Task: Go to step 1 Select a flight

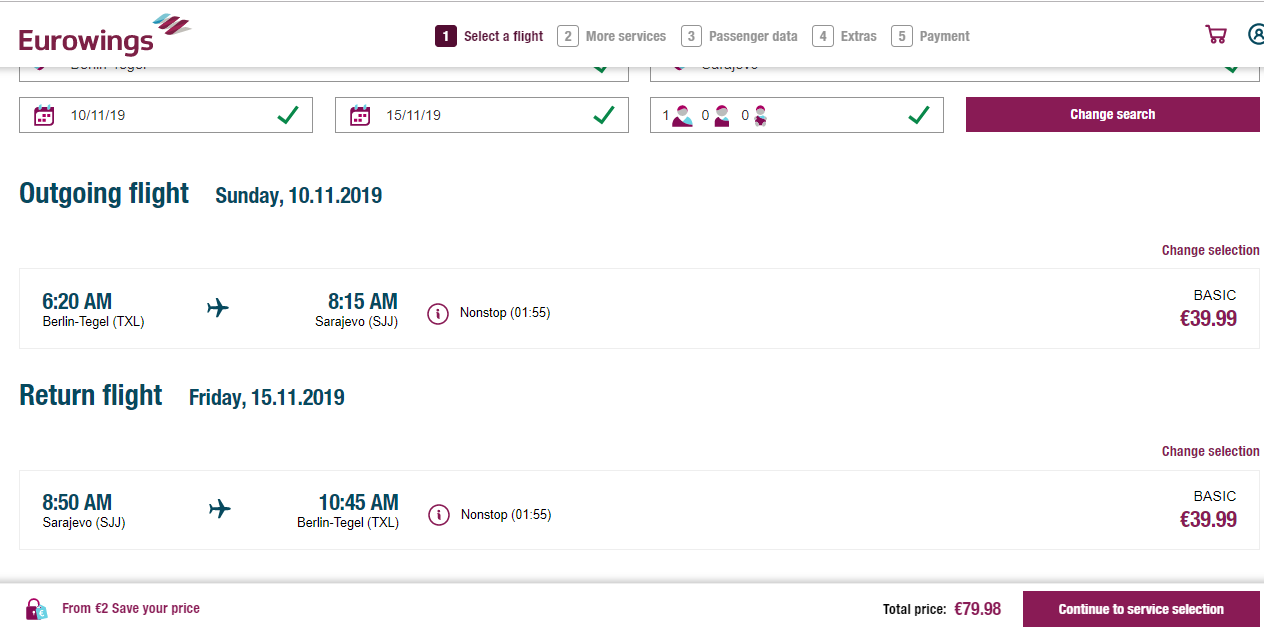Action: 490,36
